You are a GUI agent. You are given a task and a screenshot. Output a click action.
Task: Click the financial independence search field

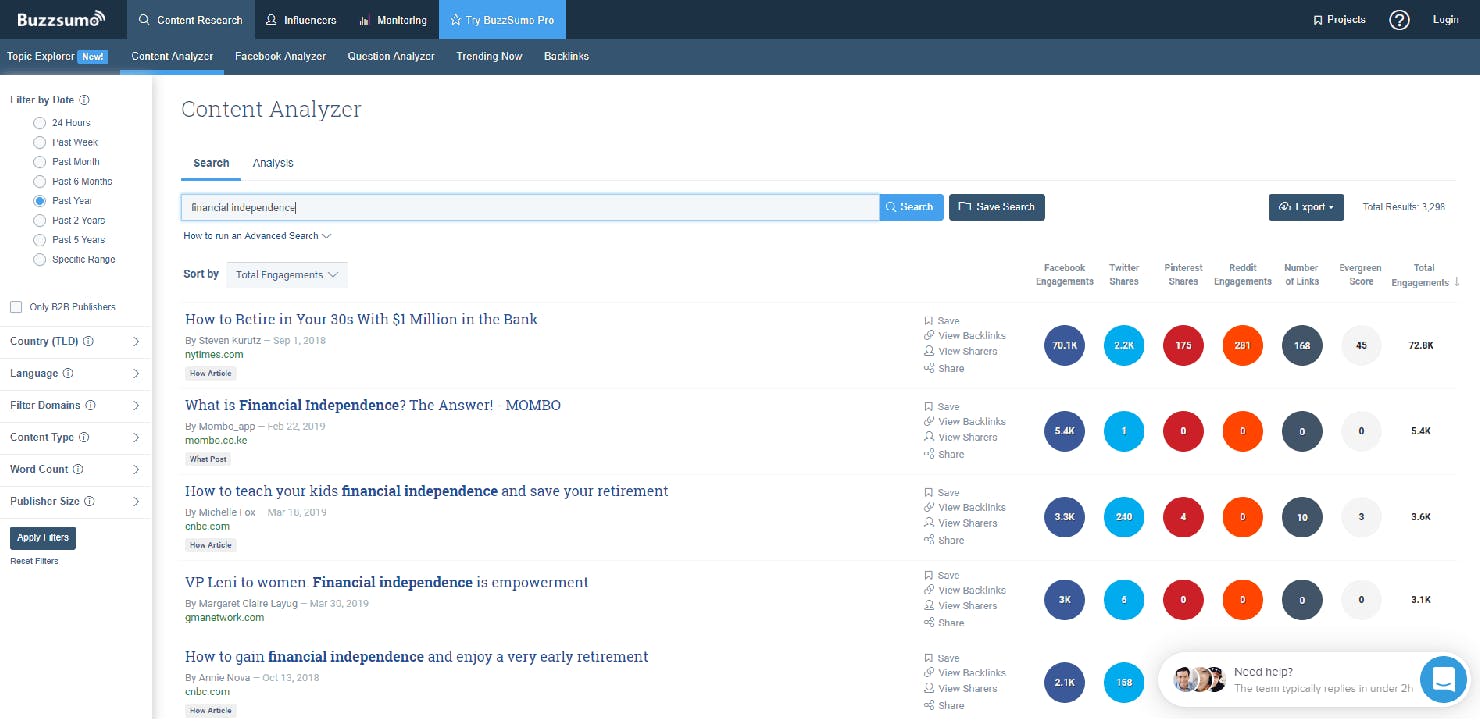coord(530,207)
